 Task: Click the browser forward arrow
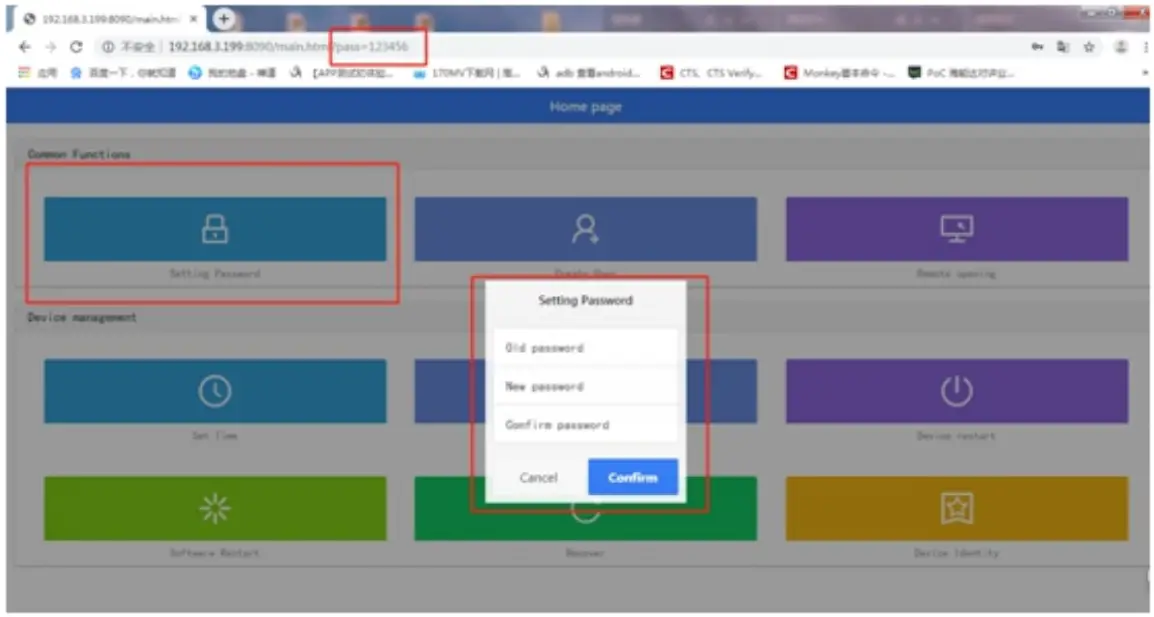click(50, 47)
